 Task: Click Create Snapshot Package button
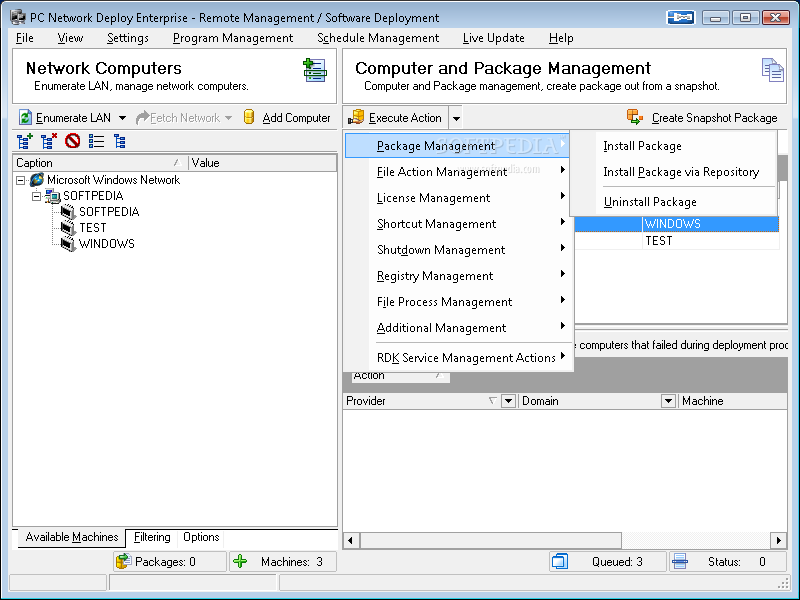click(x=702, y=118)
